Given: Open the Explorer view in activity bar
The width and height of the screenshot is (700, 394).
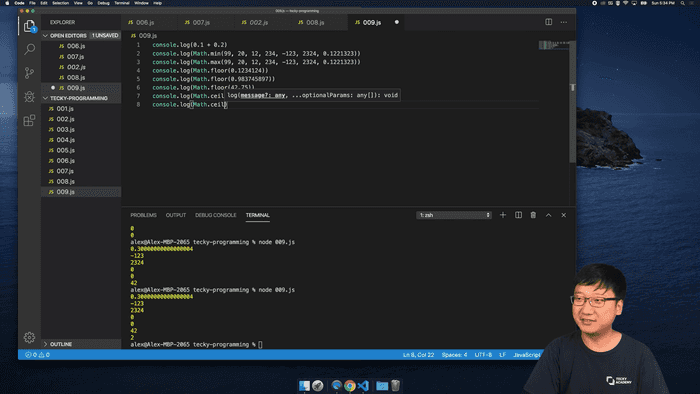Looking at the screenshot, I should pos(29,26).
